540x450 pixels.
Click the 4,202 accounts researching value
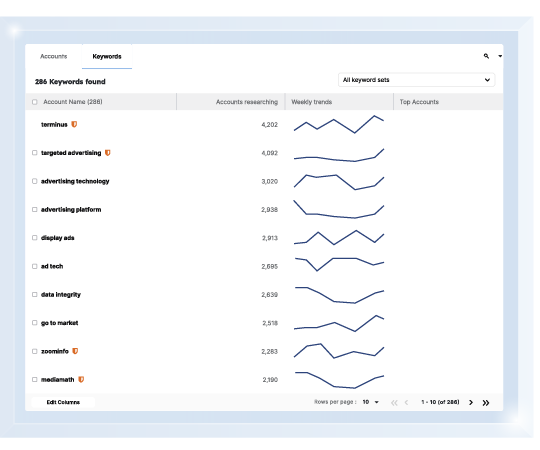[269, 125]
